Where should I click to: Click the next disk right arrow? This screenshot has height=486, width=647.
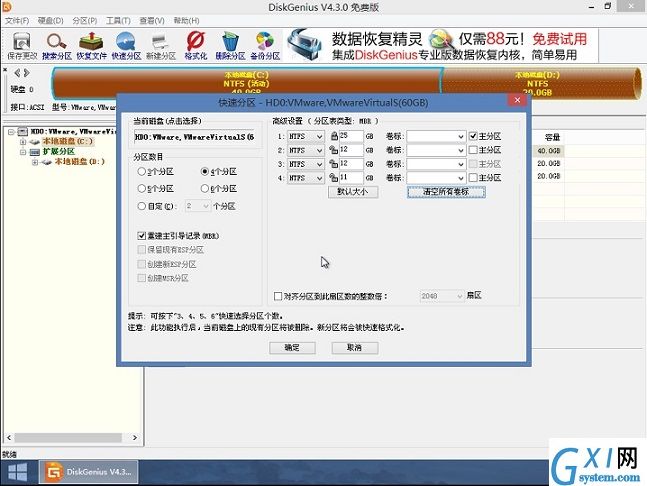click(x=26, y=73)
